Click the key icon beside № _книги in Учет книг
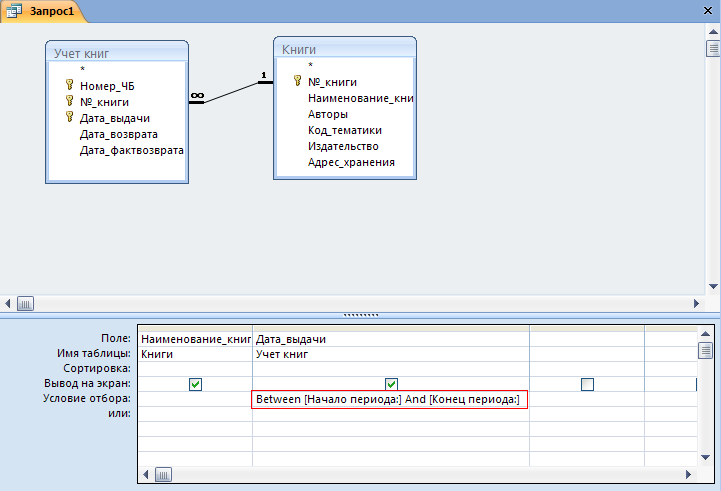Screen dimensions: 721x491 (69, 101)
